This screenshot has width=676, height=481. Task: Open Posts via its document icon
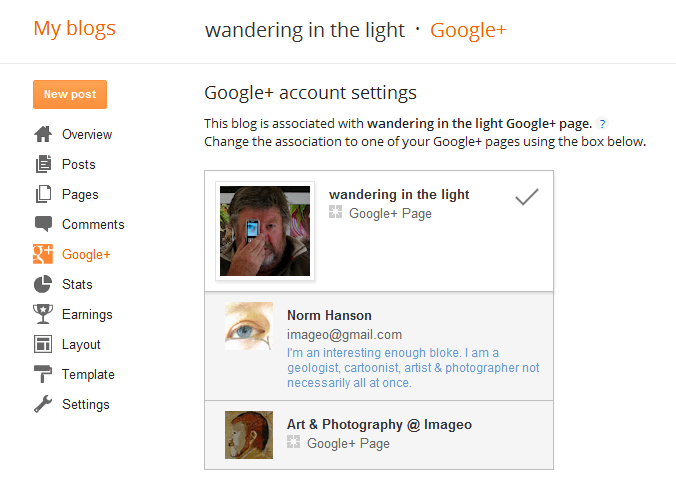(x=43, y=164)
